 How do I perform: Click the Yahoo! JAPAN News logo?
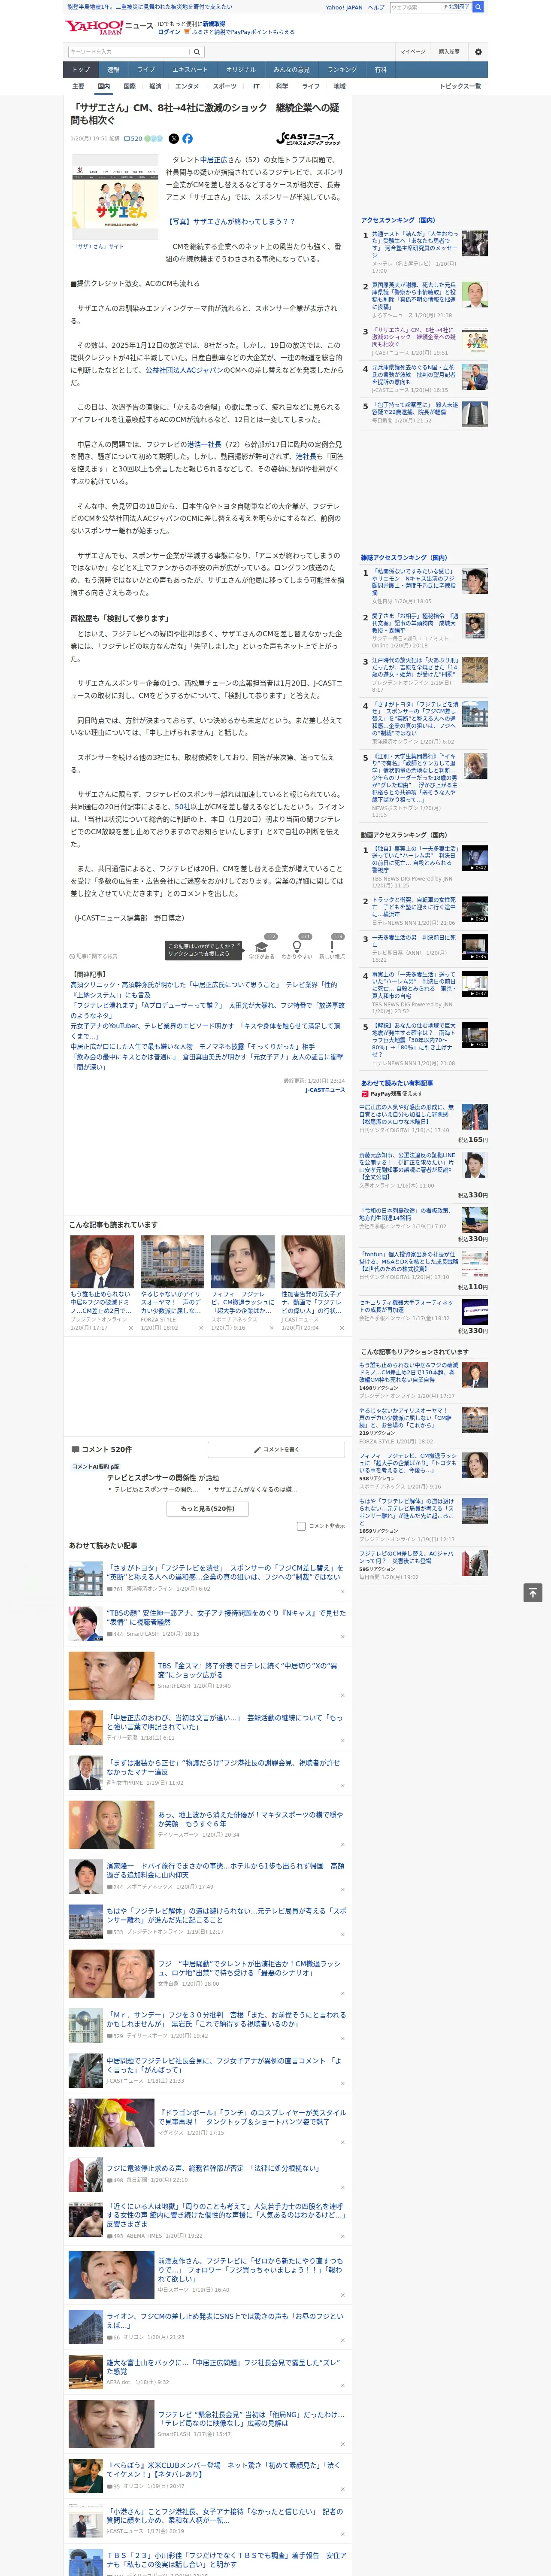coord(109,27)
